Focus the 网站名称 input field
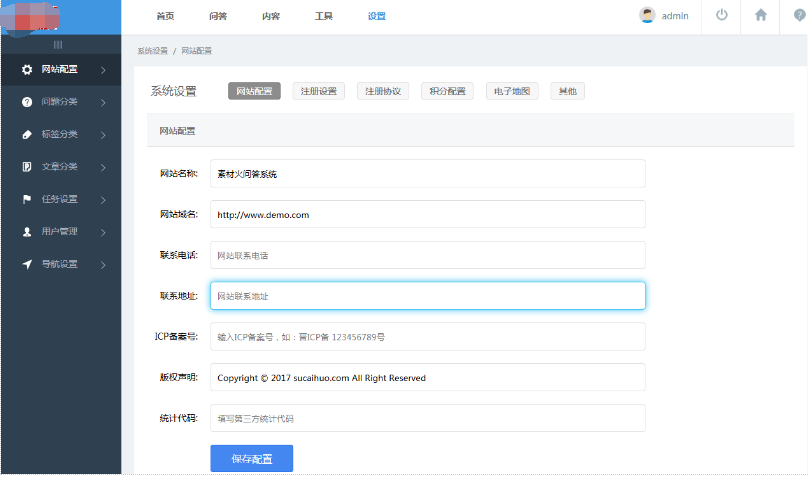The image size is (808, 478). tap(428, 174)
